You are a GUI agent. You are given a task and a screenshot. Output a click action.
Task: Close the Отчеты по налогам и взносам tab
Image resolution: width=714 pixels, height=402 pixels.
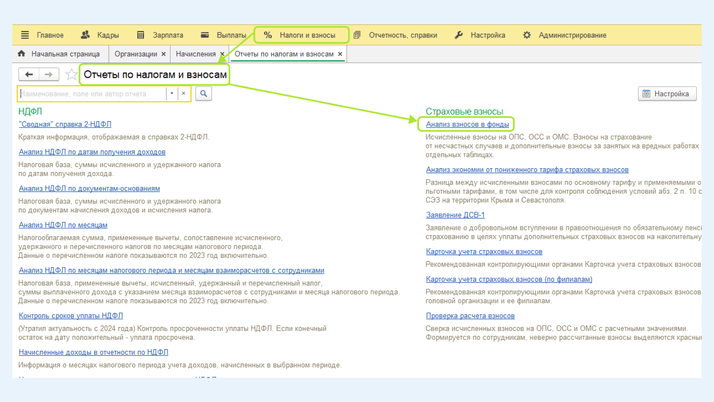pos(340,54)
